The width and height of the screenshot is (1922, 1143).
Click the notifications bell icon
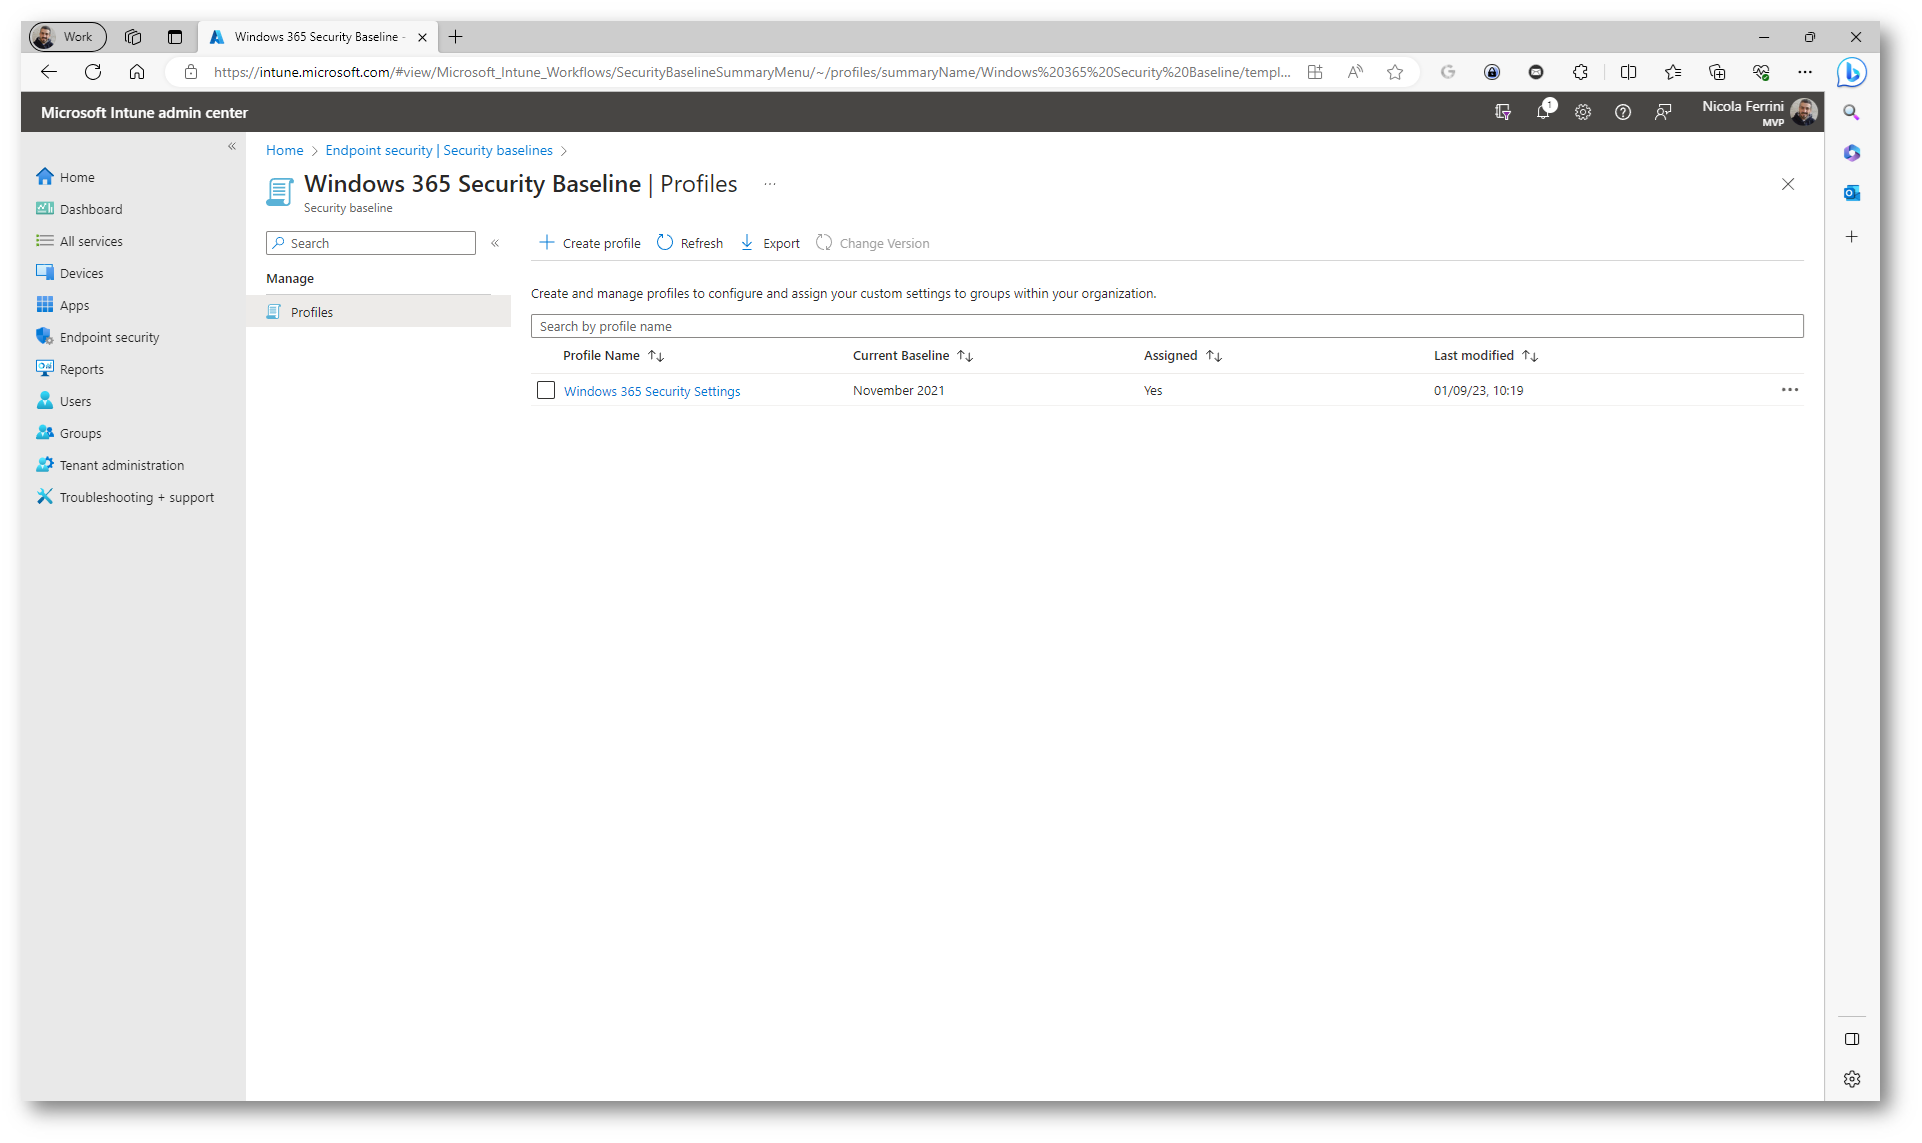1543,112
